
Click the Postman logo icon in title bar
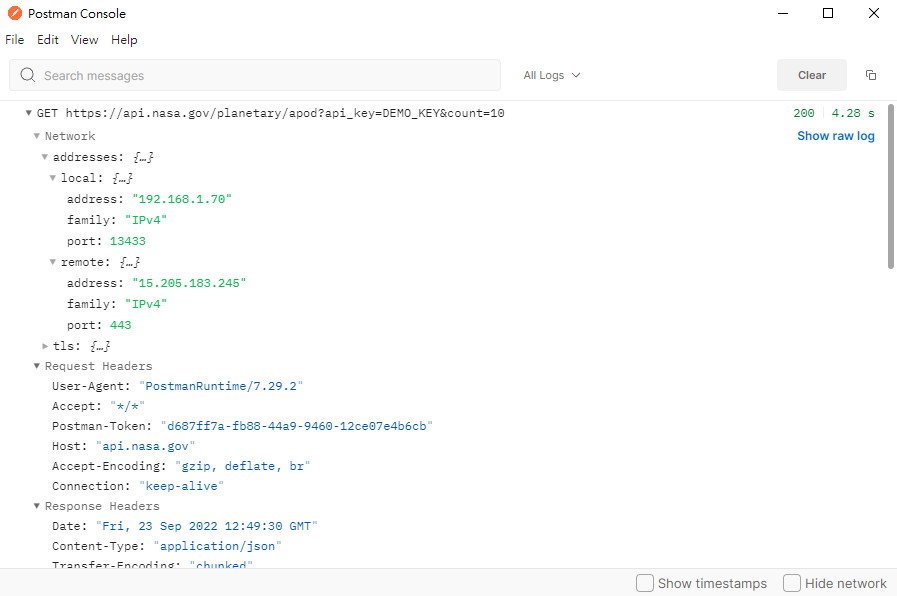pyautogui.click(x=15, y=13)
